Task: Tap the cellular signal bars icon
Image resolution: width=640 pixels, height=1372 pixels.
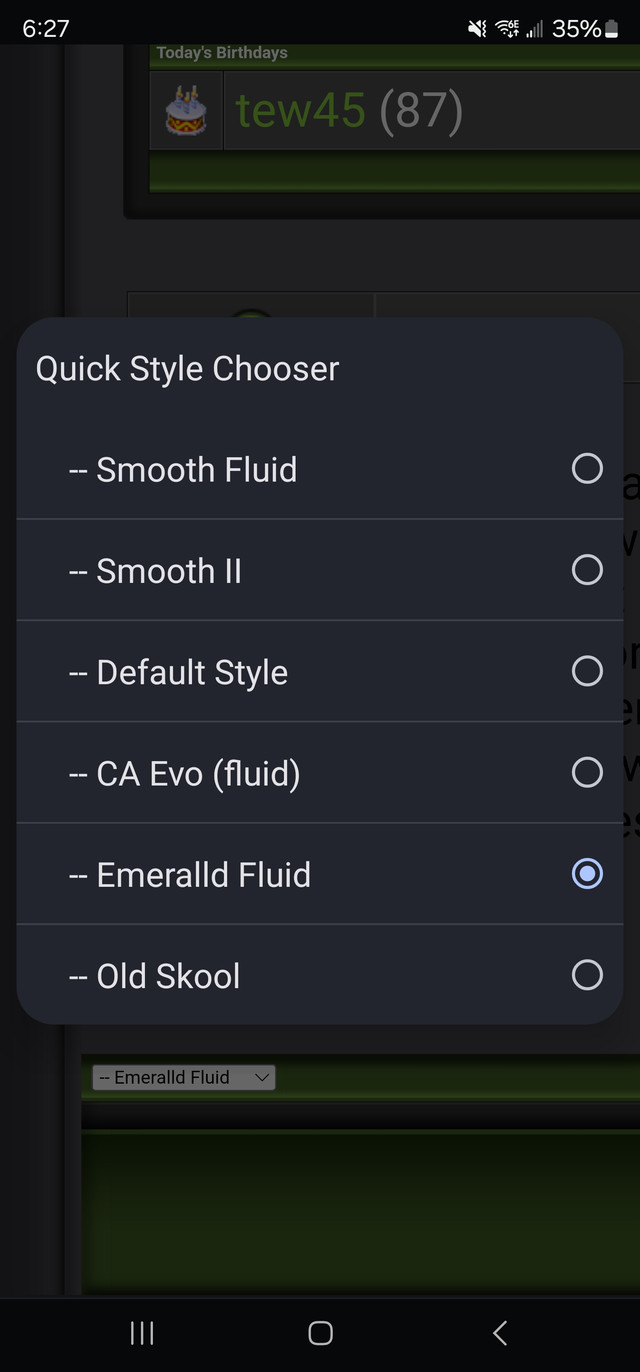Action: click(534, 30)
